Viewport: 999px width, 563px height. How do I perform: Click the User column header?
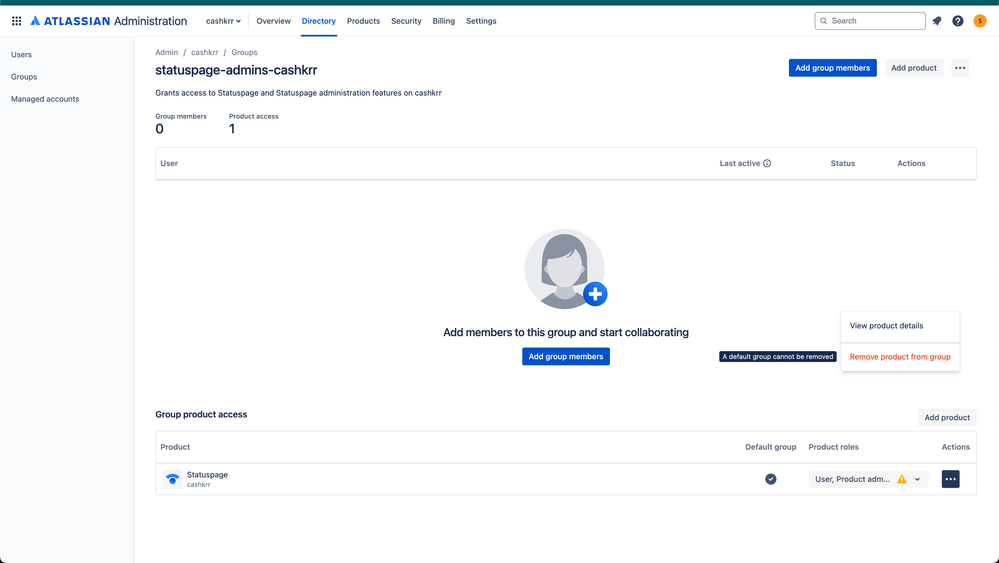pos(169,164)
